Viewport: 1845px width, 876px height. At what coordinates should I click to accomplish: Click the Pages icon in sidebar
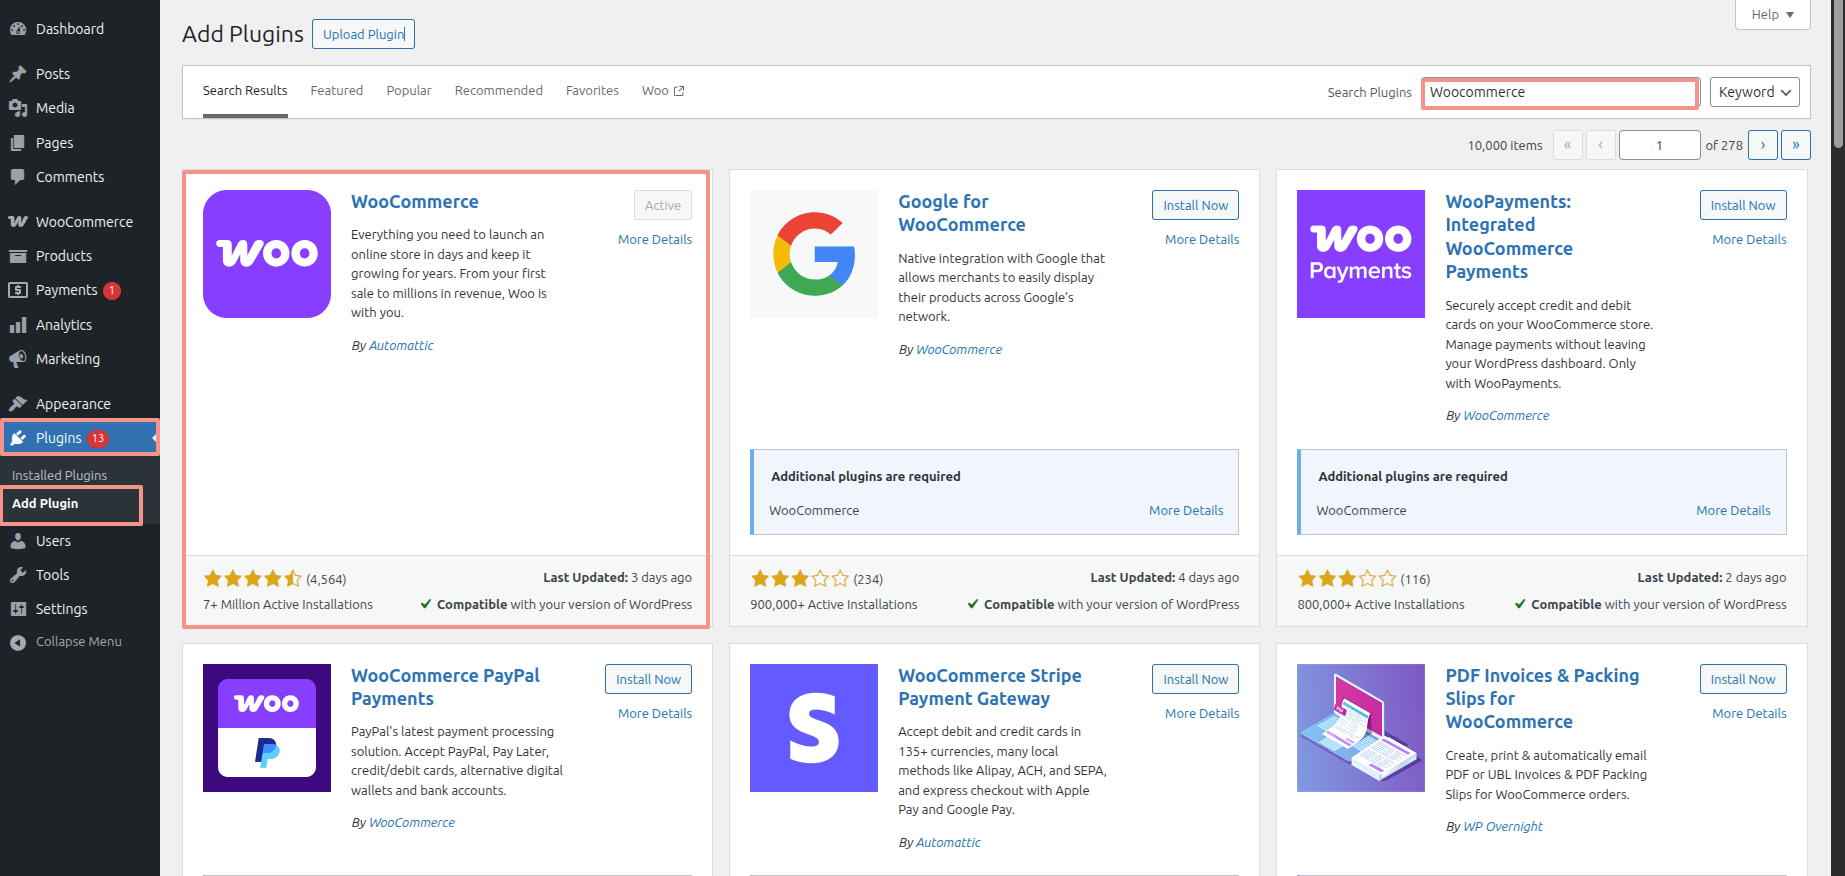tap(18, 143)
